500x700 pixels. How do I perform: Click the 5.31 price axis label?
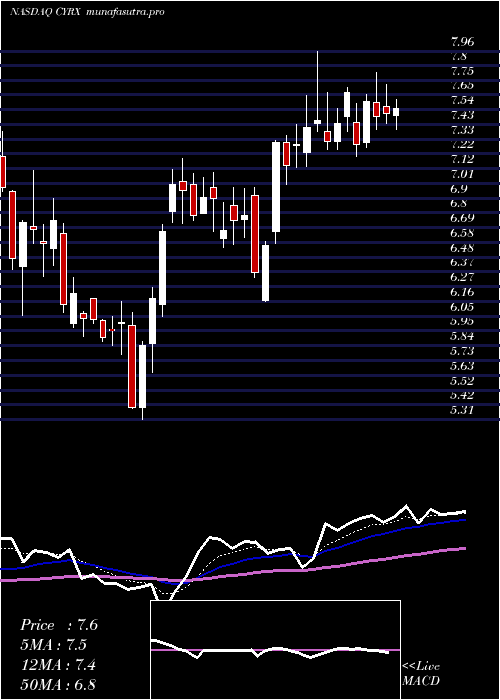tap(462, 409)
